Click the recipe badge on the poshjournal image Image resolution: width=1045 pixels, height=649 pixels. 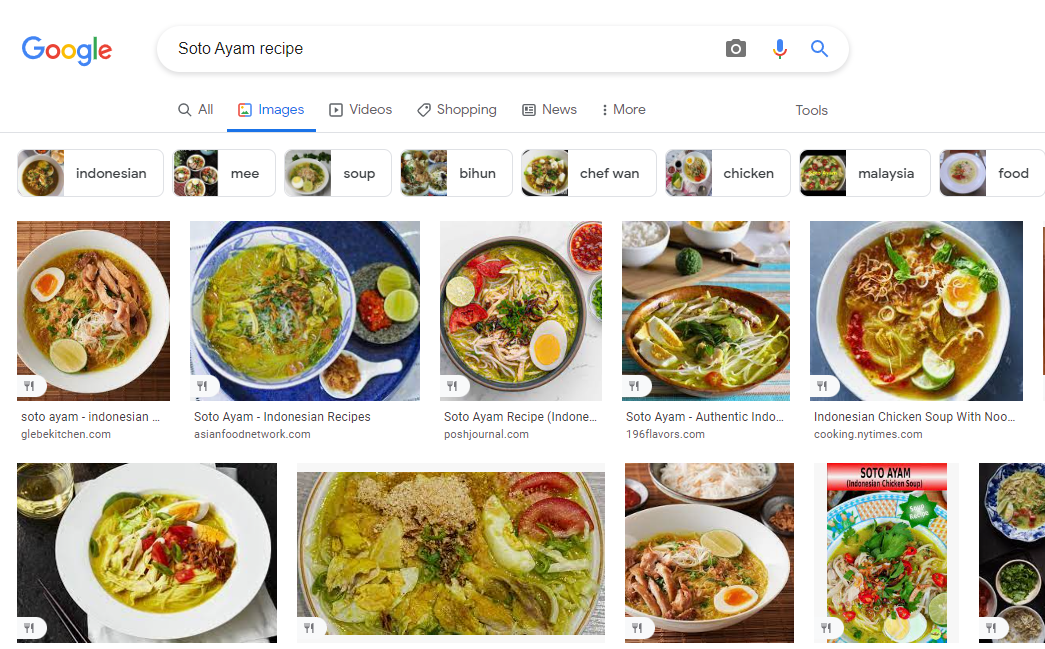(x=453, y=385)
